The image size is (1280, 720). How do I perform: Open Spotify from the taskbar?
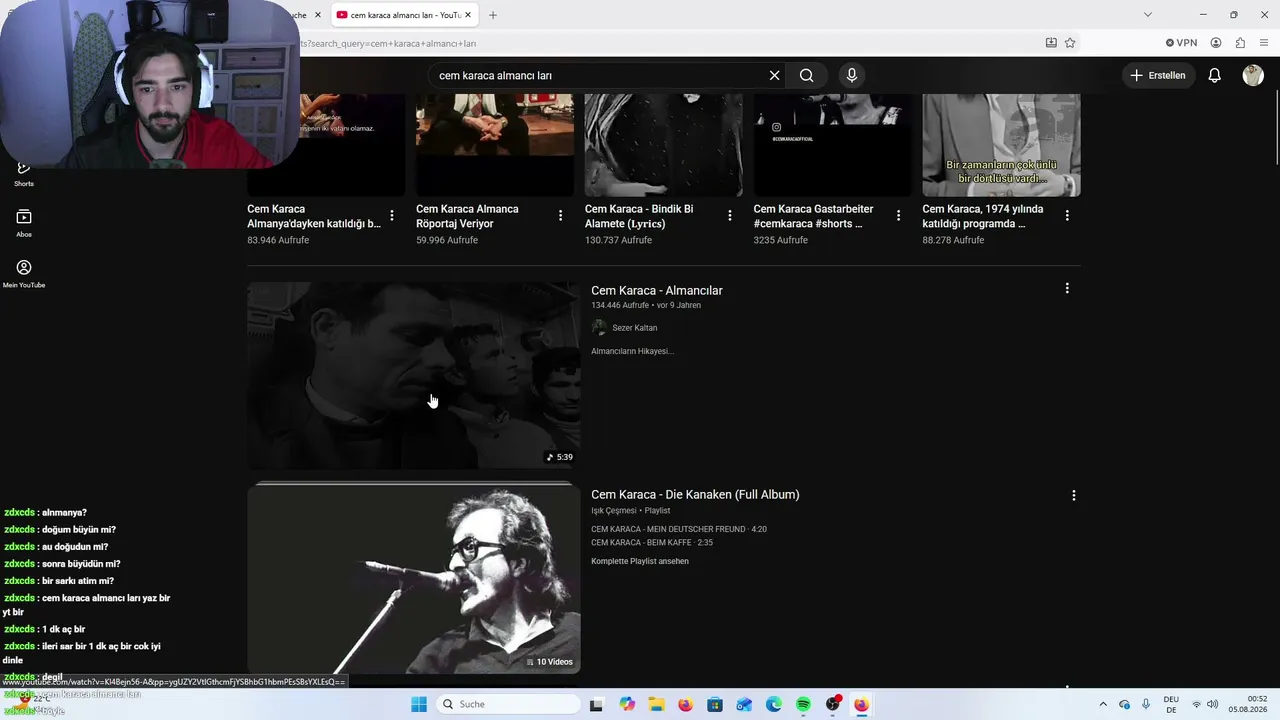(804, 704)
